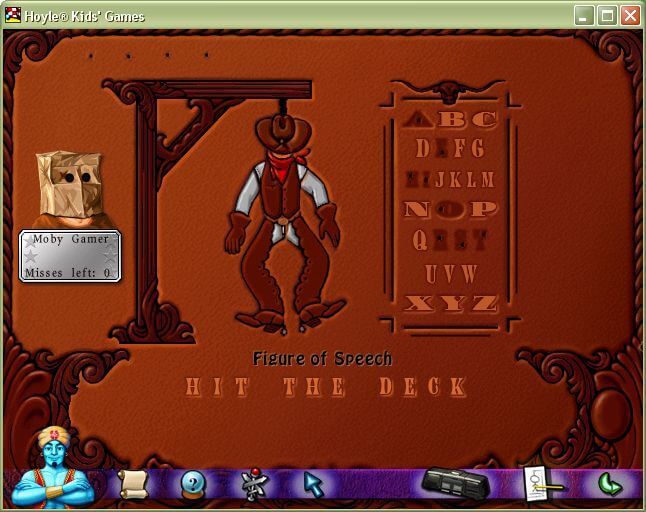Click the 'Misses left: 0' text
Screen dimensions: 646x512
[x=68, y=273]
